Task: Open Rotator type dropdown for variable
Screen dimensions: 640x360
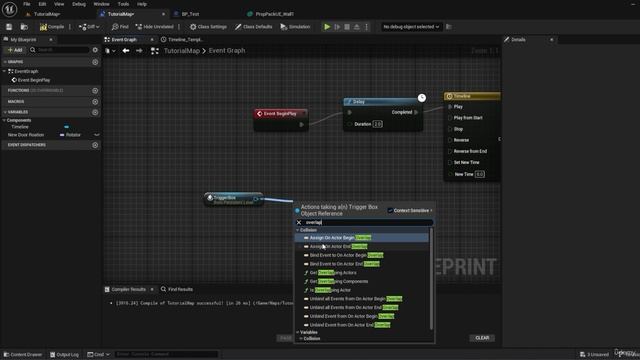Action: [x=71, y=135]
